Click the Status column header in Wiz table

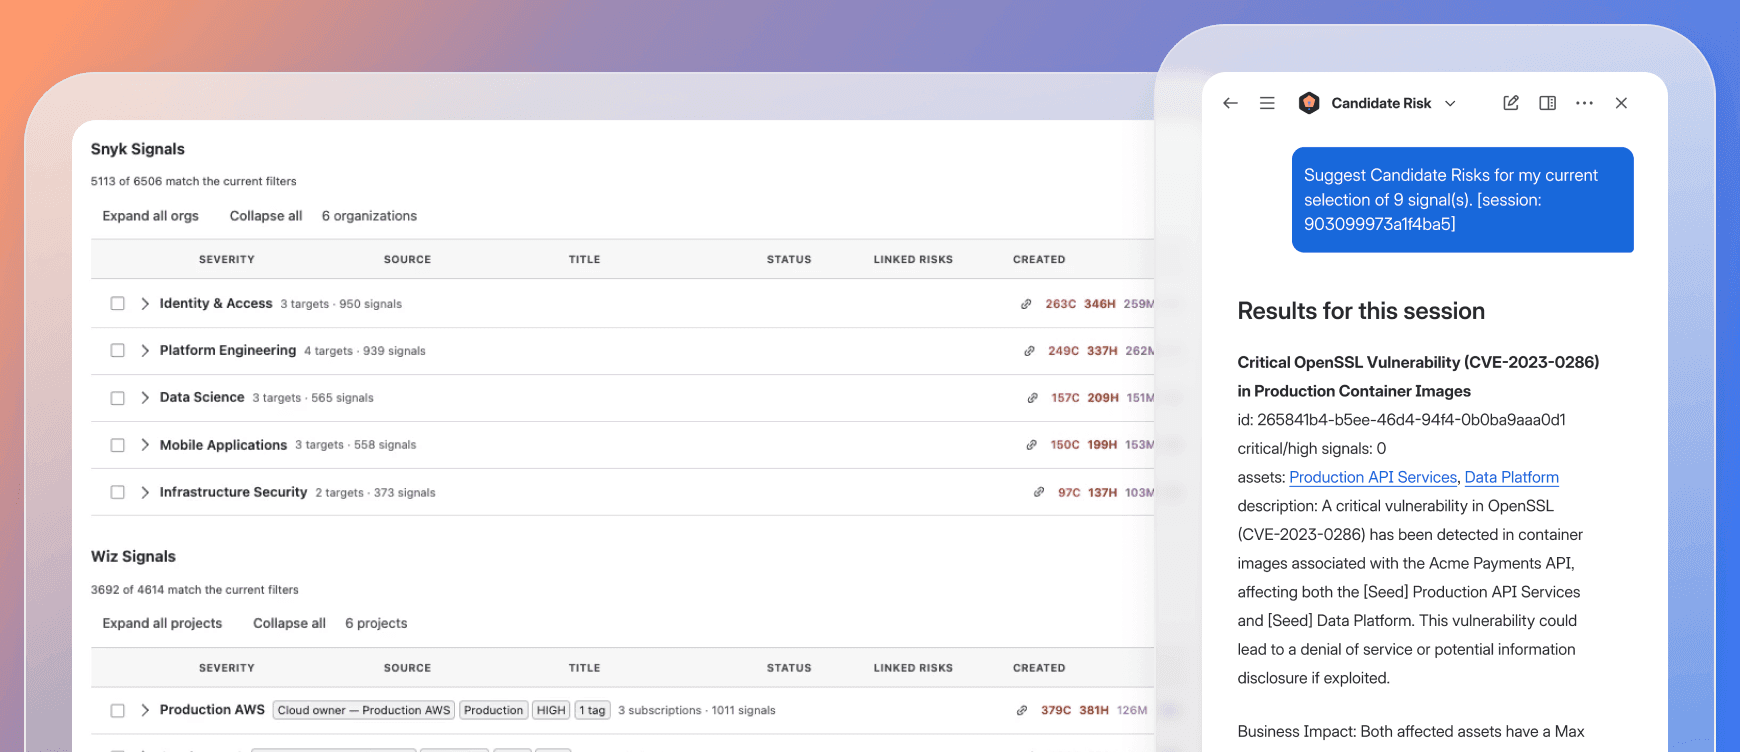pyautogui.click(x=789, y=668)
